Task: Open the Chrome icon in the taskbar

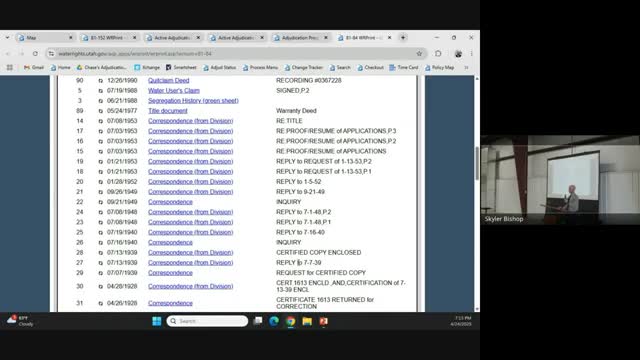Action: coord(291,321)
